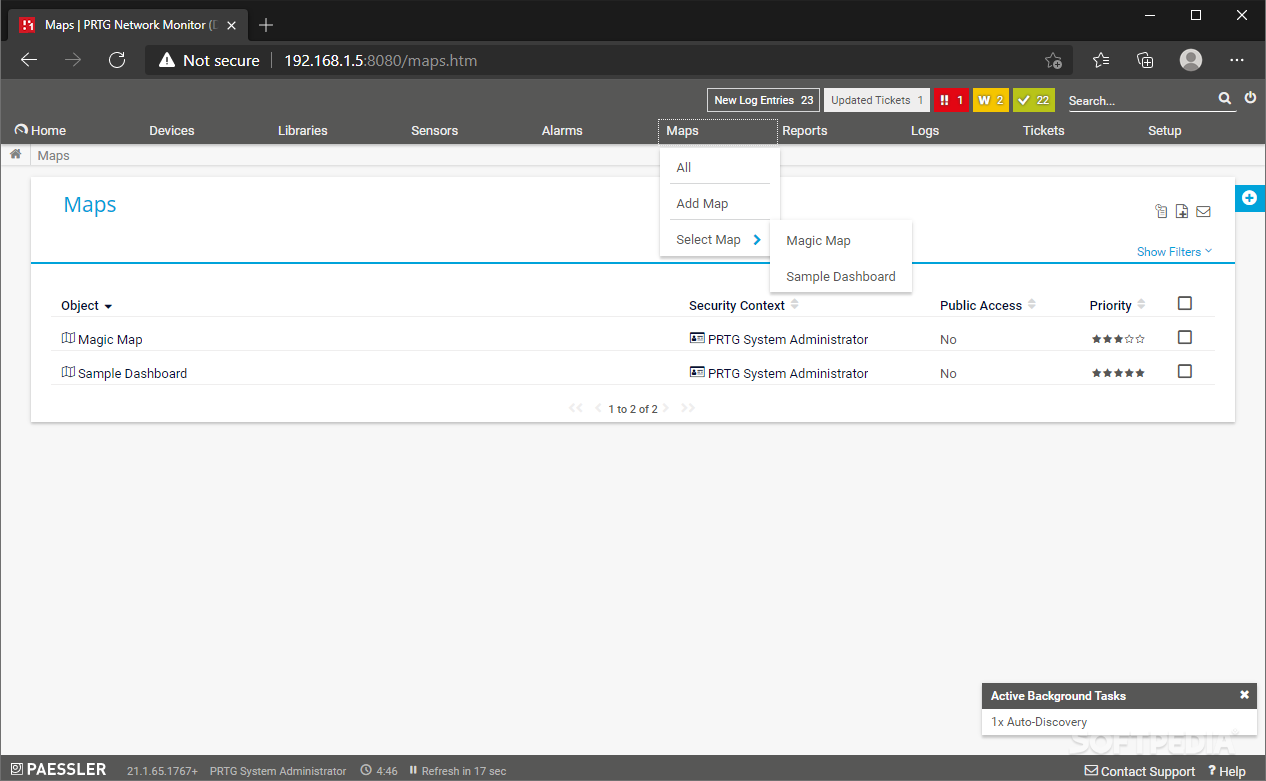Open the Alarms menu
The height and width of the screenshot is (781, 1266).
pos(562,131)
